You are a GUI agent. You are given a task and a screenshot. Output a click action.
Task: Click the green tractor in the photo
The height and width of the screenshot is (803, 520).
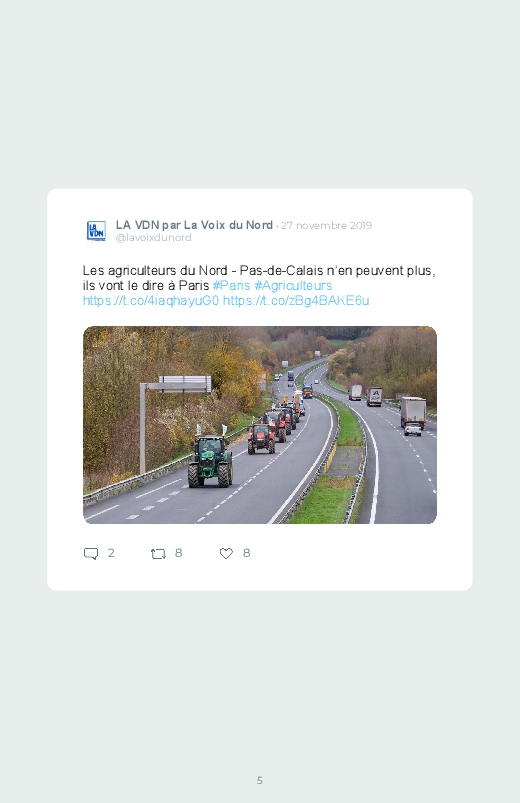coord(211,461)
